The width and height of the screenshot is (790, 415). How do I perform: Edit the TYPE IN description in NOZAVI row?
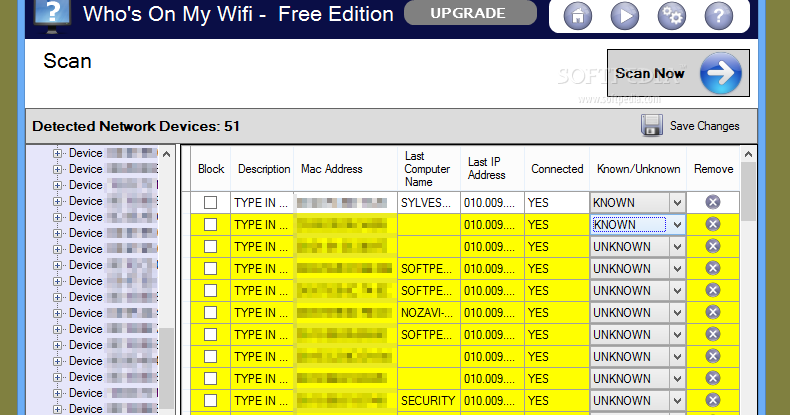coord(261,313)
